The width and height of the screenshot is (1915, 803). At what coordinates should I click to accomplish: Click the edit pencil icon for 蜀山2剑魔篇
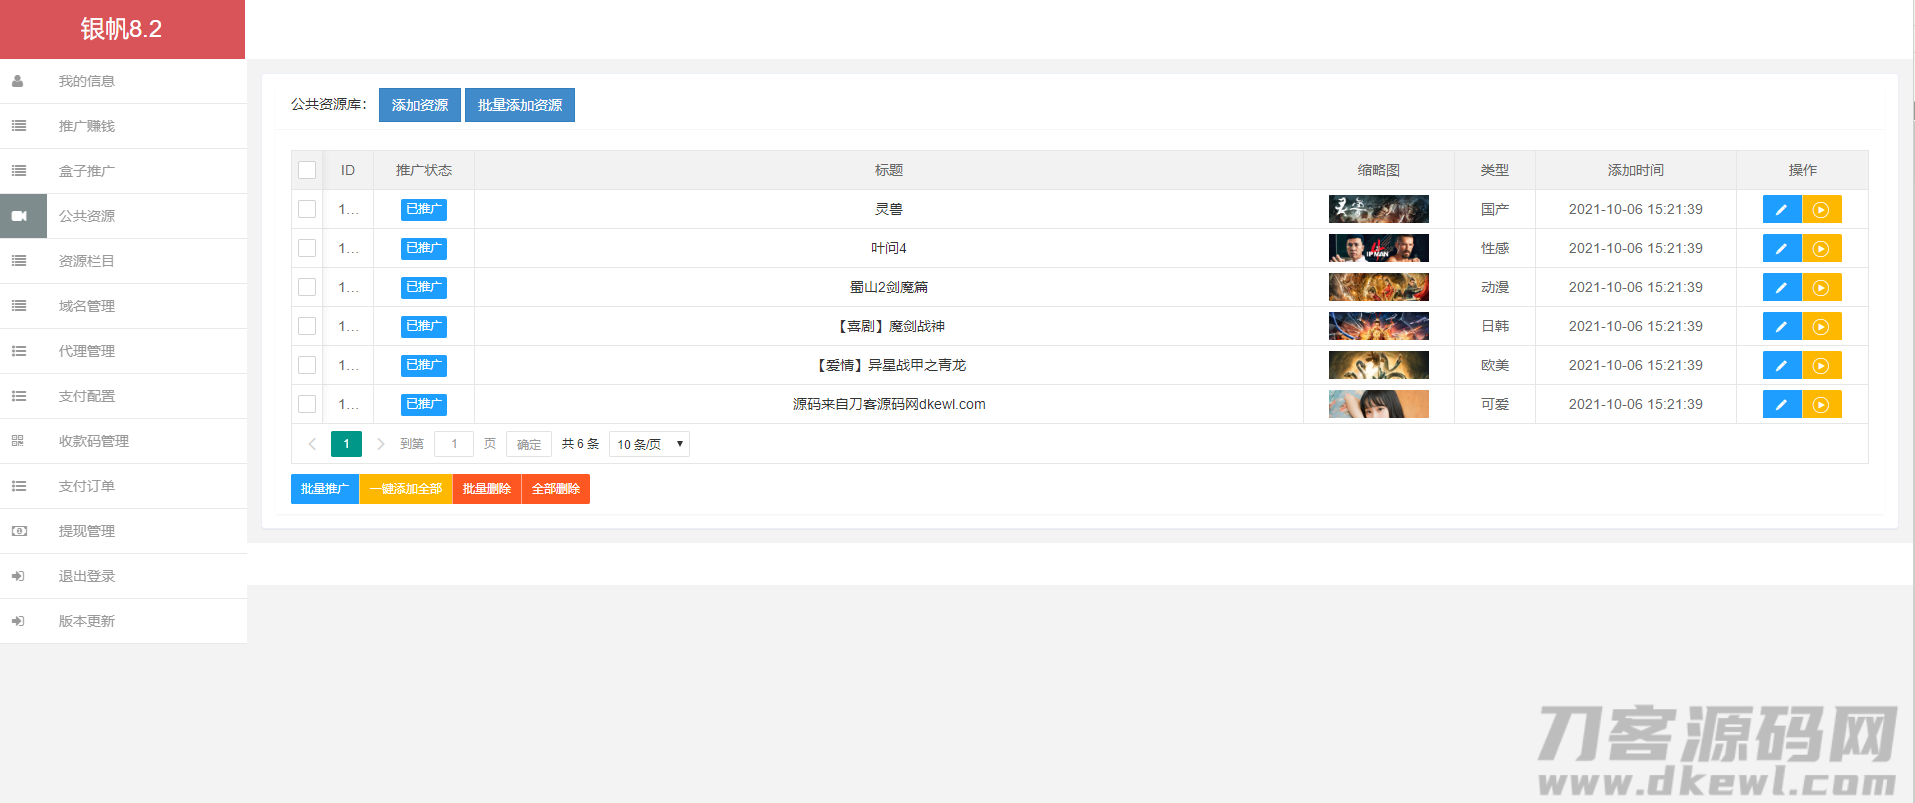click(1781, 288)
